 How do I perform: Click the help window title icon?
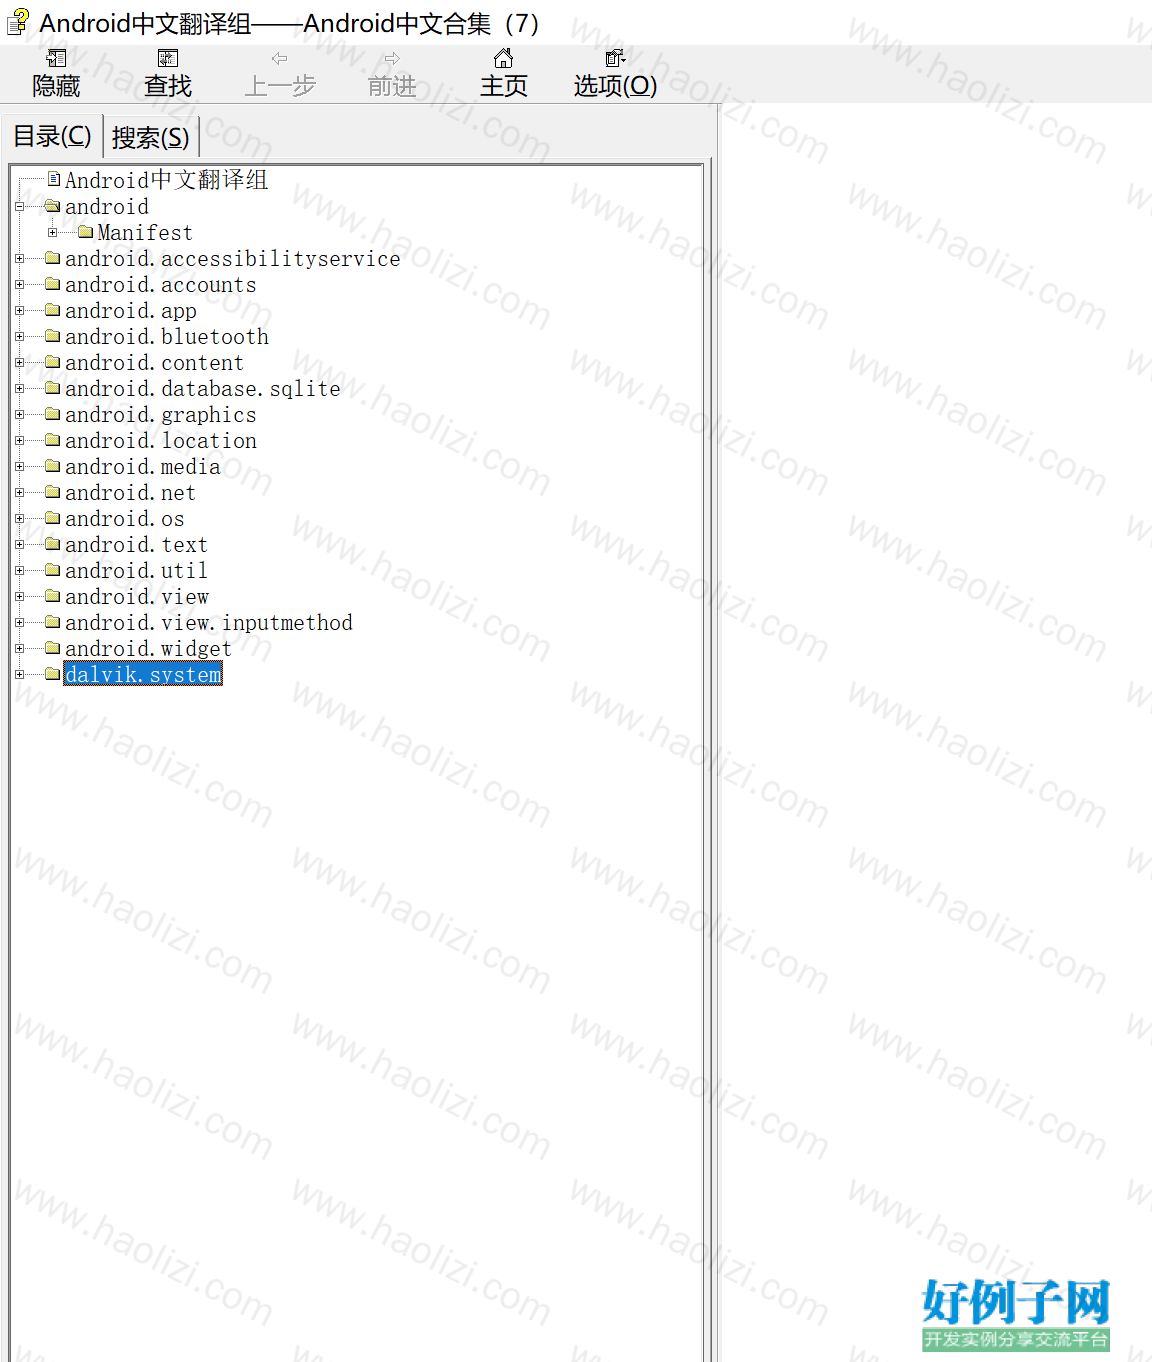point(18,21)
